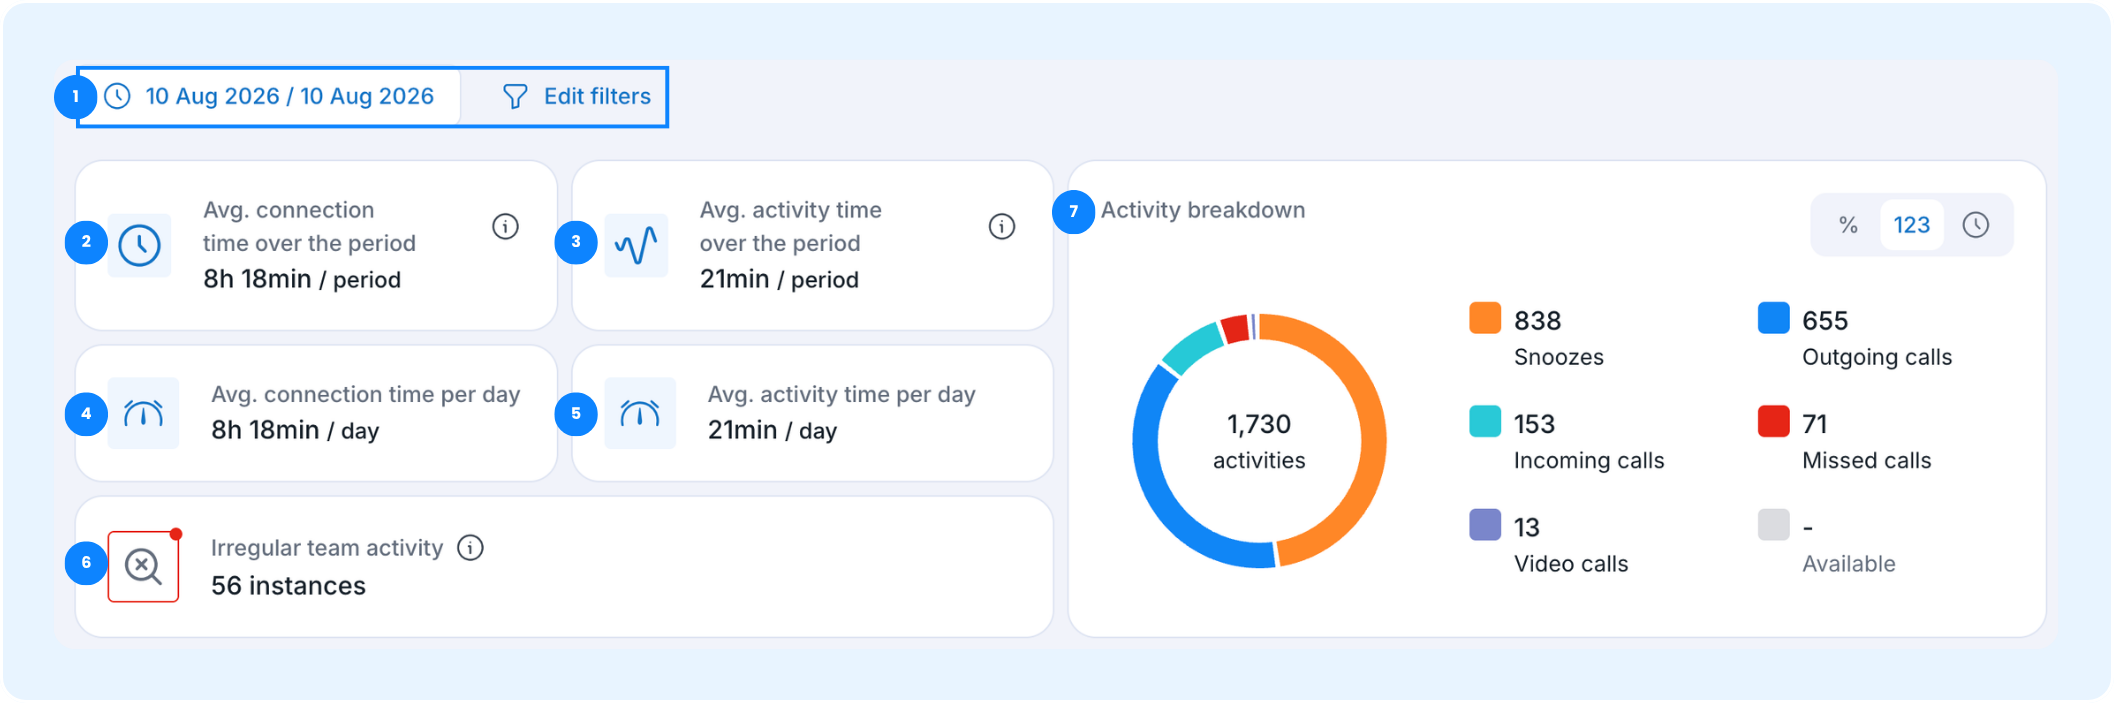
Task: Select the 123 count view toggle
Action: tap(1911, 225)
